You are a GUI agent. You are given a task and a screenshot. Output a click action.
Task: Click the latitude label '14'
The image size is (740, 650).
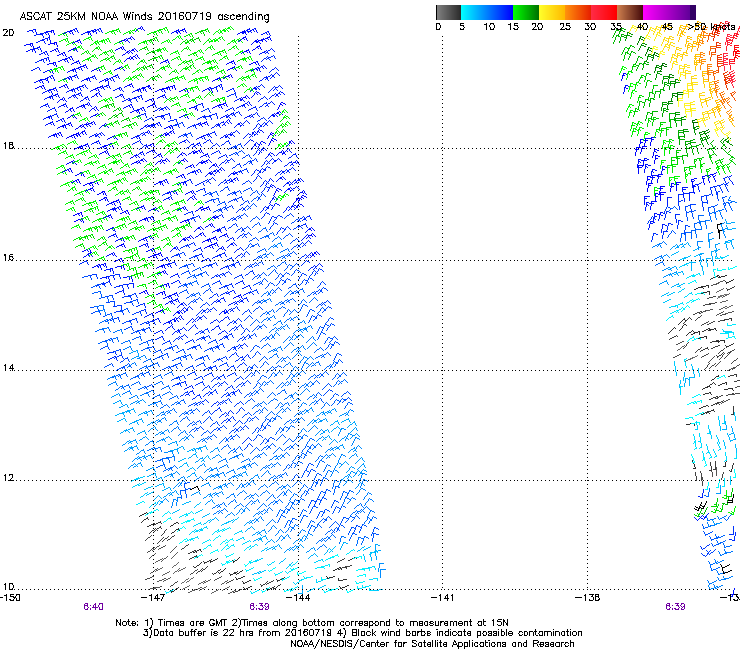tap(8, 368)
